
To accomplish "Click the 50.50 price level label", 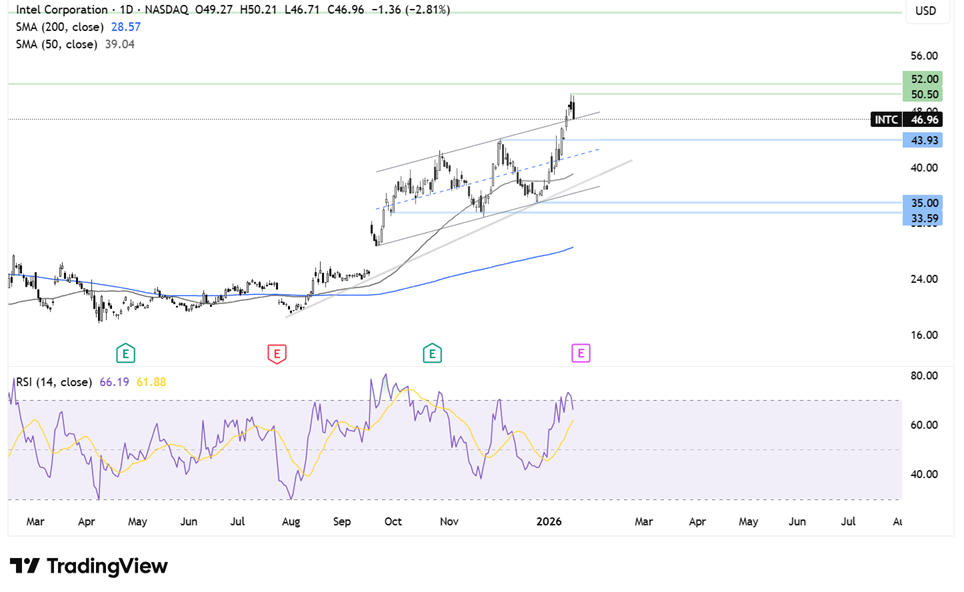I will [924, 94].
